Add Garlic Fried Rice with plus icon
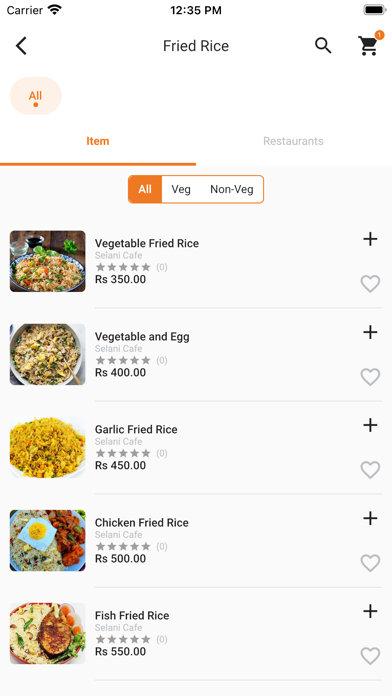Screen dimensions: 392x696 pyautogui.click(x=370, y=425)
